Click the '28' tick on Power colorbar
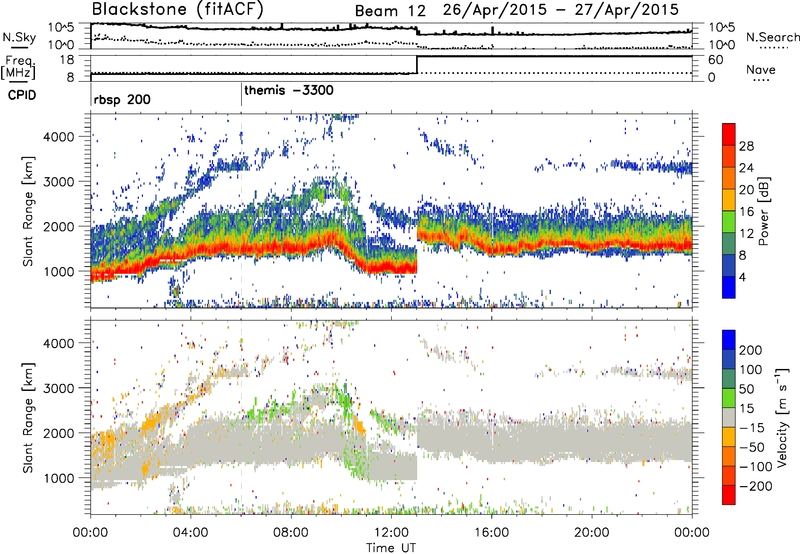Image resolution: width=800 pixels, height=554 pixels. pos(746,146)
